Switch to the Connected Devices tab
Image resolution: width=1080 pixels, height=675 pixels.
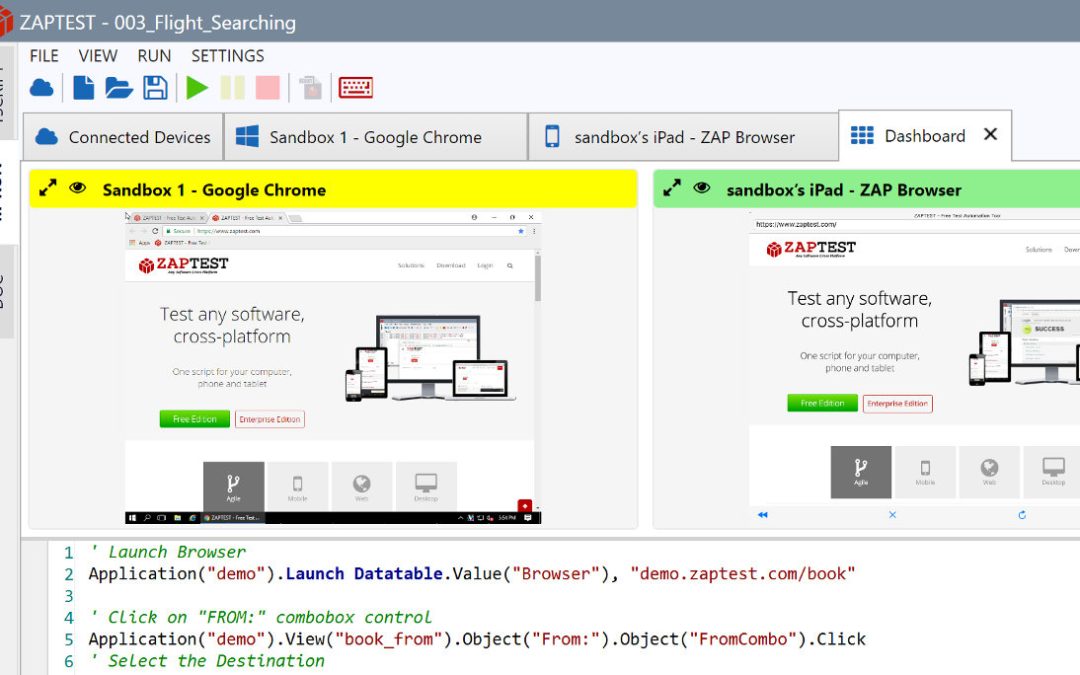[x=123, y=137]
